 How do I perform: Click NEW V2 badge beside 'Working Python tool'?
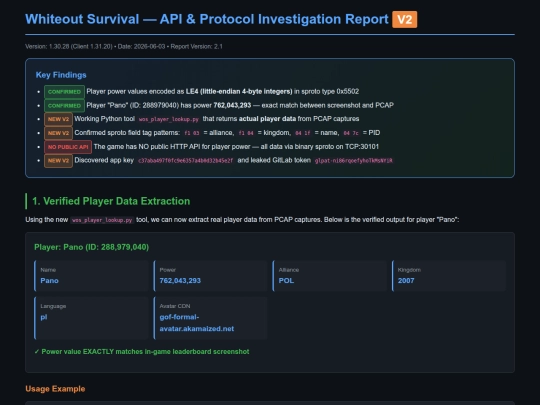(x=58, y=119)
